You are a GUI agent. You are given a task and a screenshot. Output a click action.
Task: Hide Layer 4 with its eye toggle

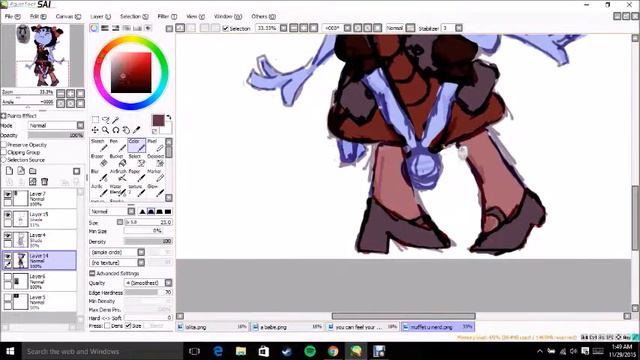pyautogui.click(x=8, y=236)
